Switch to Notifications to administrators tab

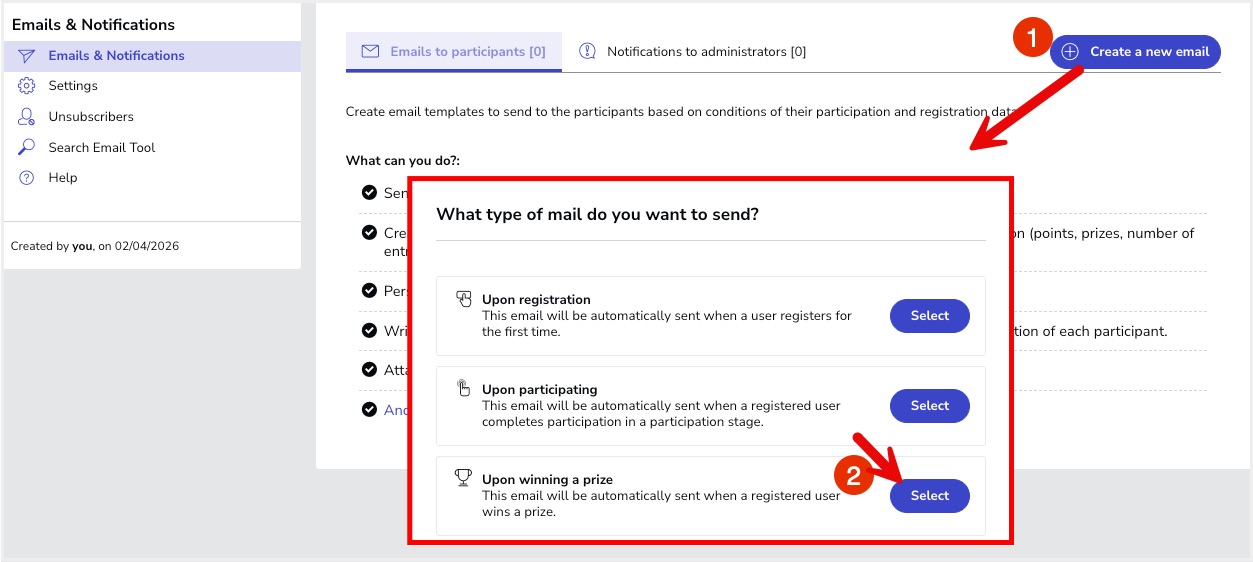coord(706,52)
